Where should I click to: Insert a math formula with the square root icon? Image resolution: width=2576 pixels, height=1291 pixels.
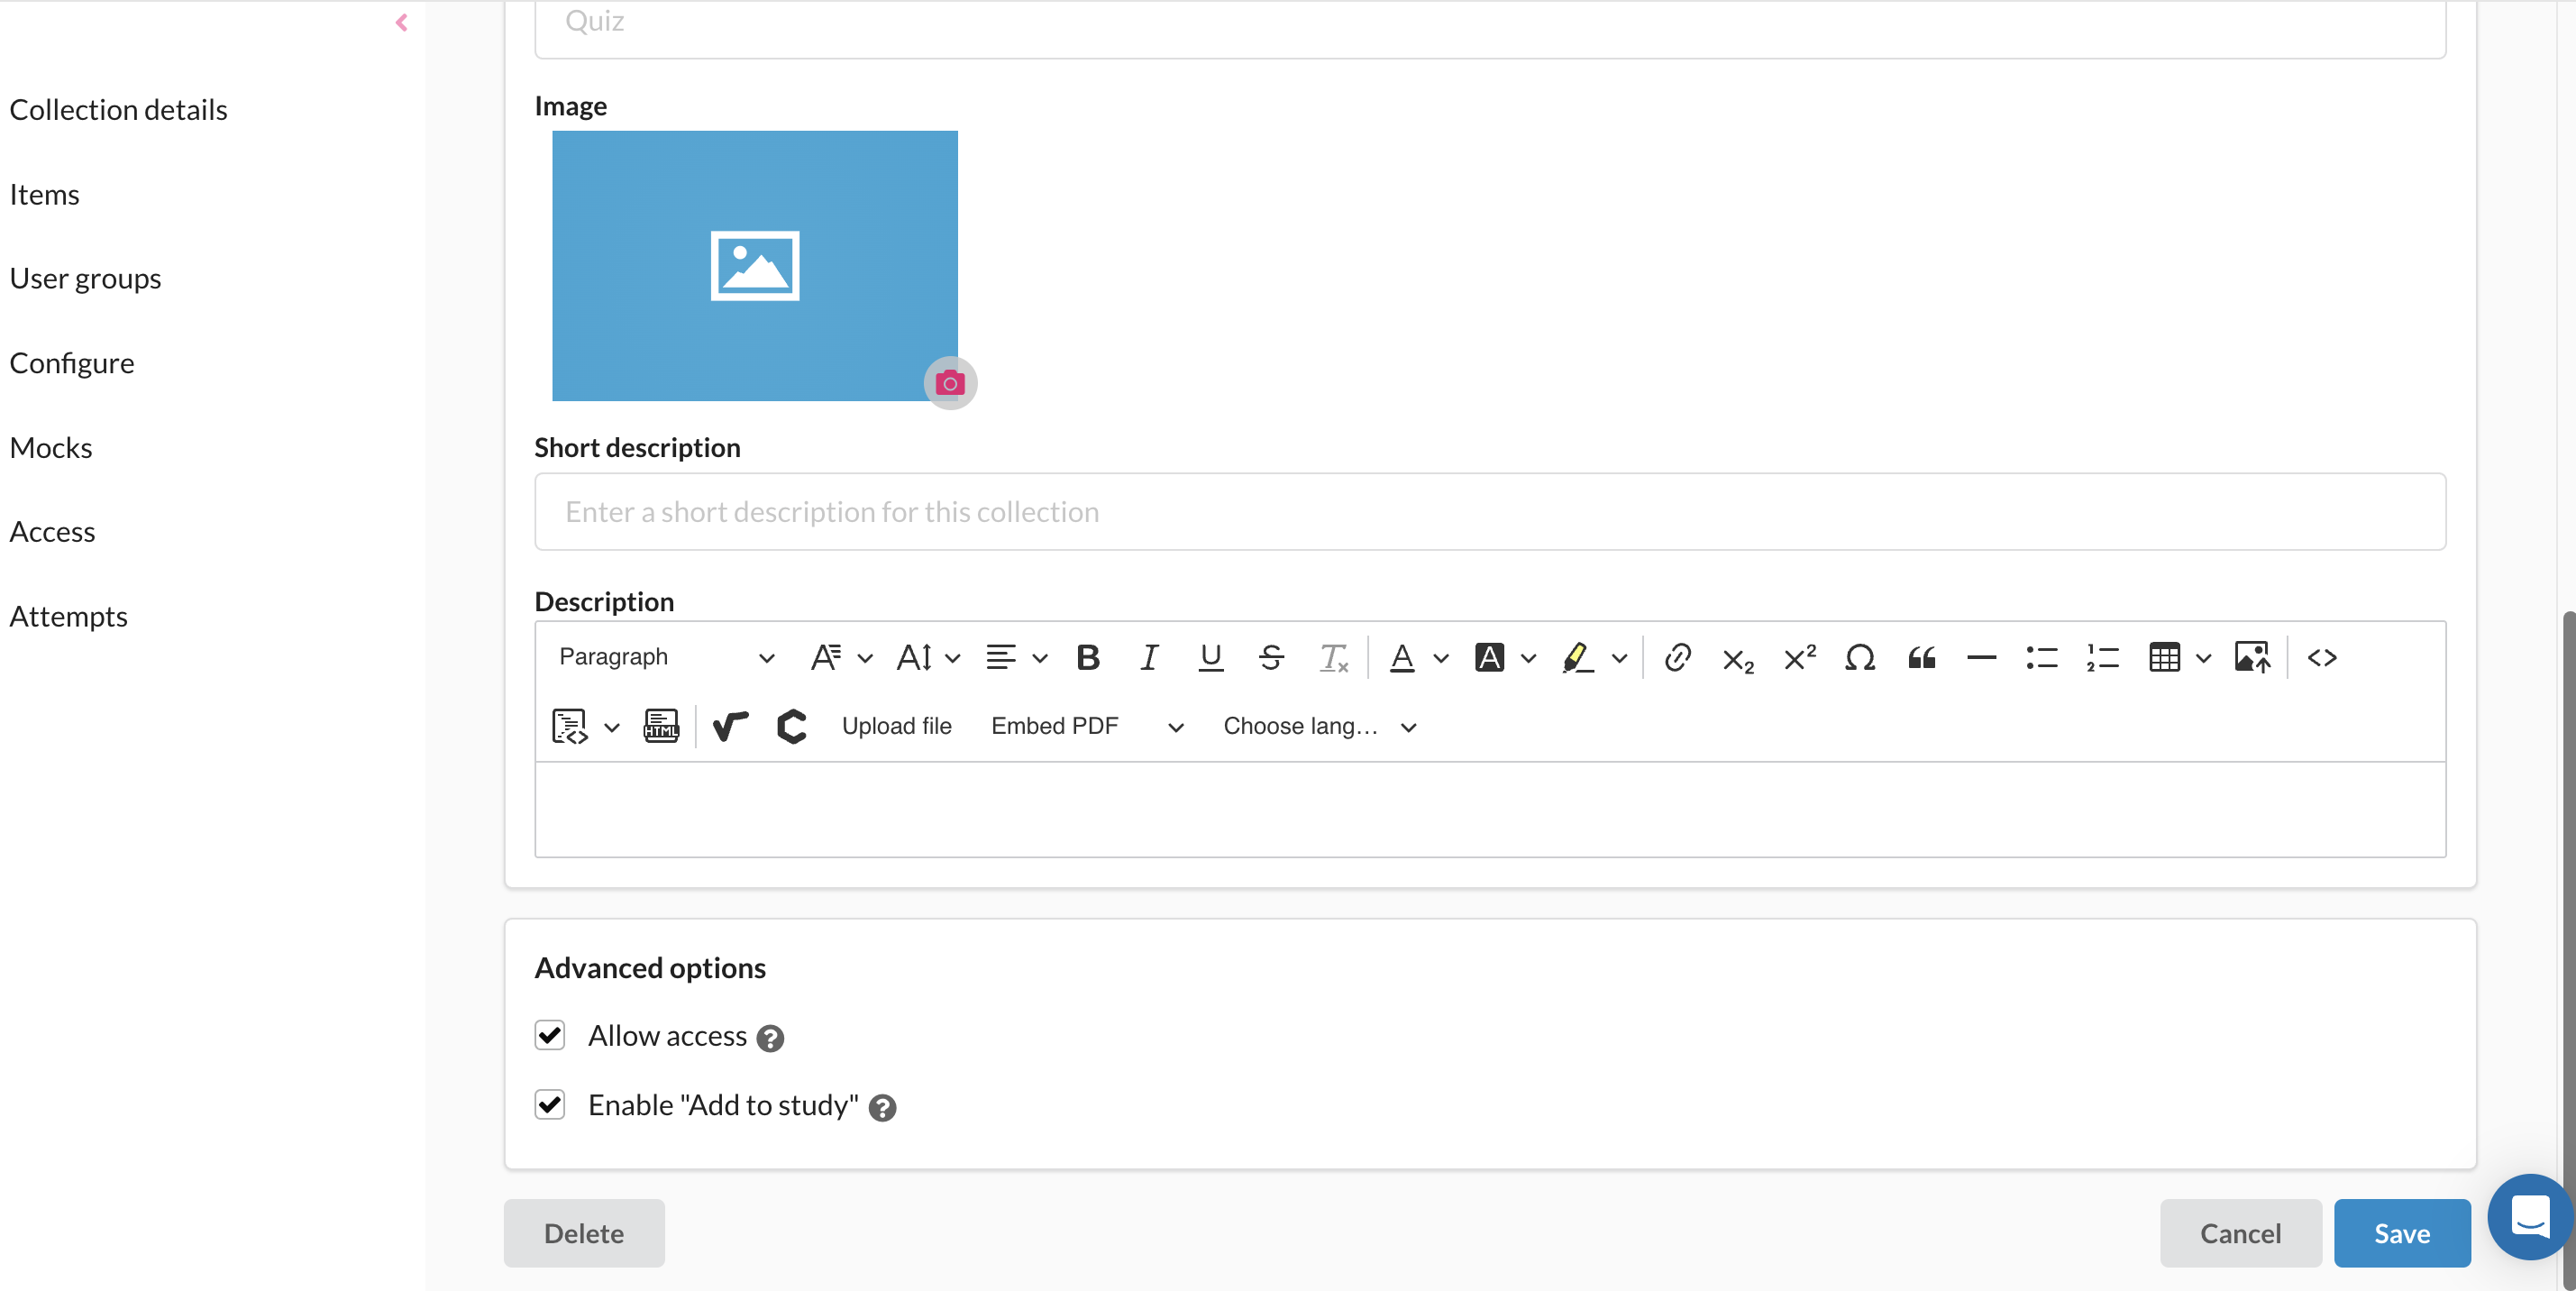(730, 726)
